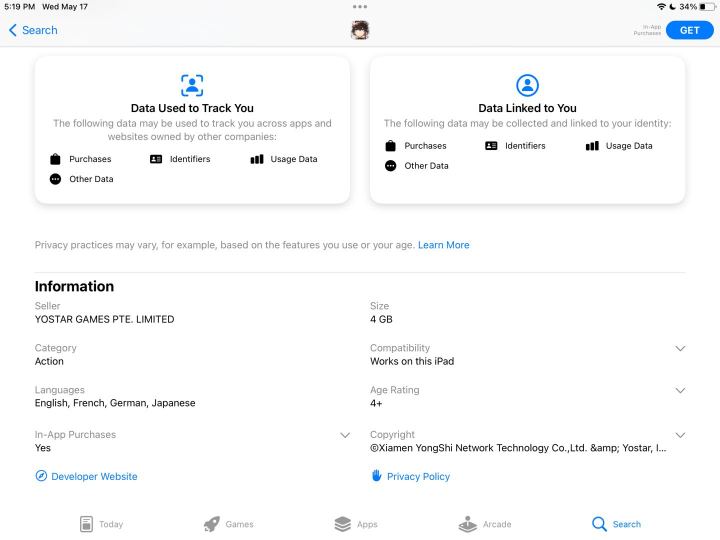Screen dimensions: 720x540
Task: Expand the In-App Purchases chevron
Action: tap(345, 435)
